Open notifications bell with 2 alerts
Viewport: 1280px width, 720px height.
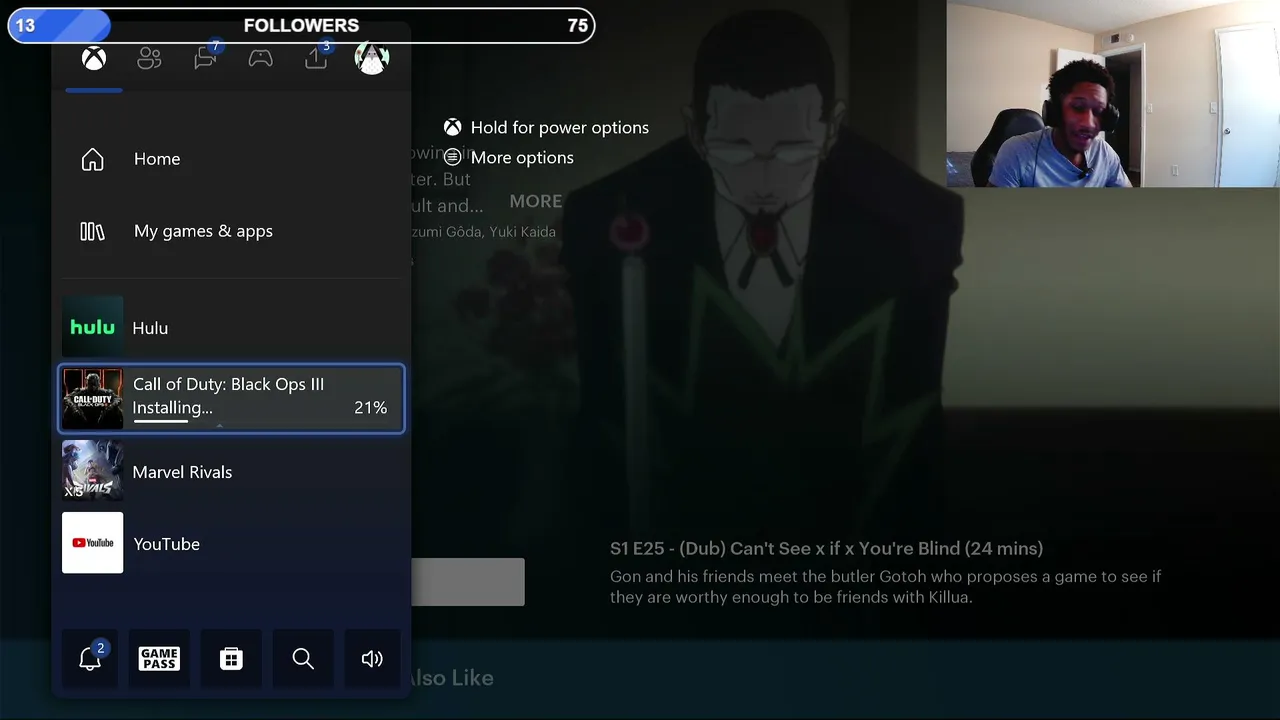[90, 658]
